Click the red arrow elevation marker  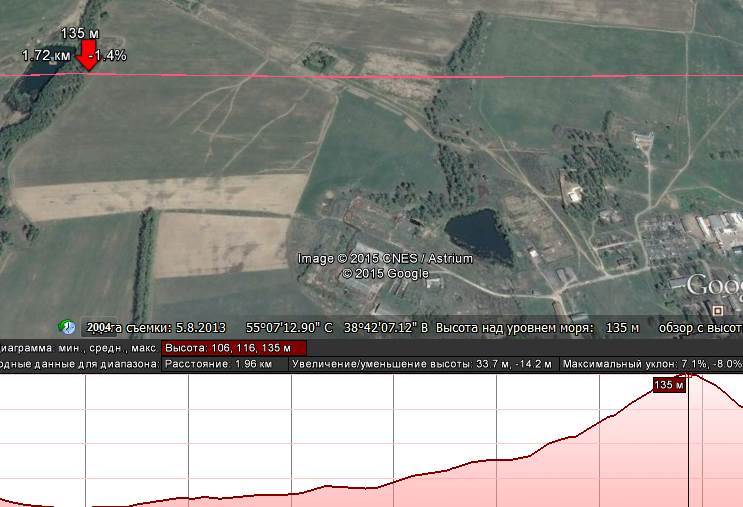click(x=88, y=54)
